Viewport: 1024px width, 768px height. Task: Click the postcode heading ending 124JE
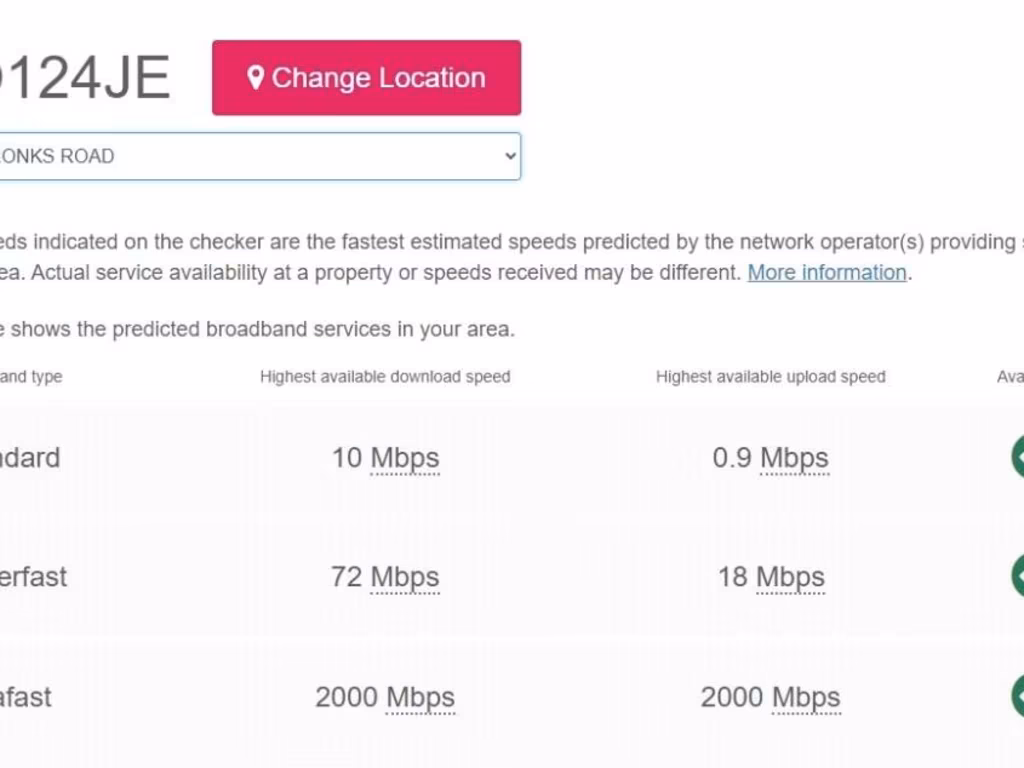[x=85, y=78]
